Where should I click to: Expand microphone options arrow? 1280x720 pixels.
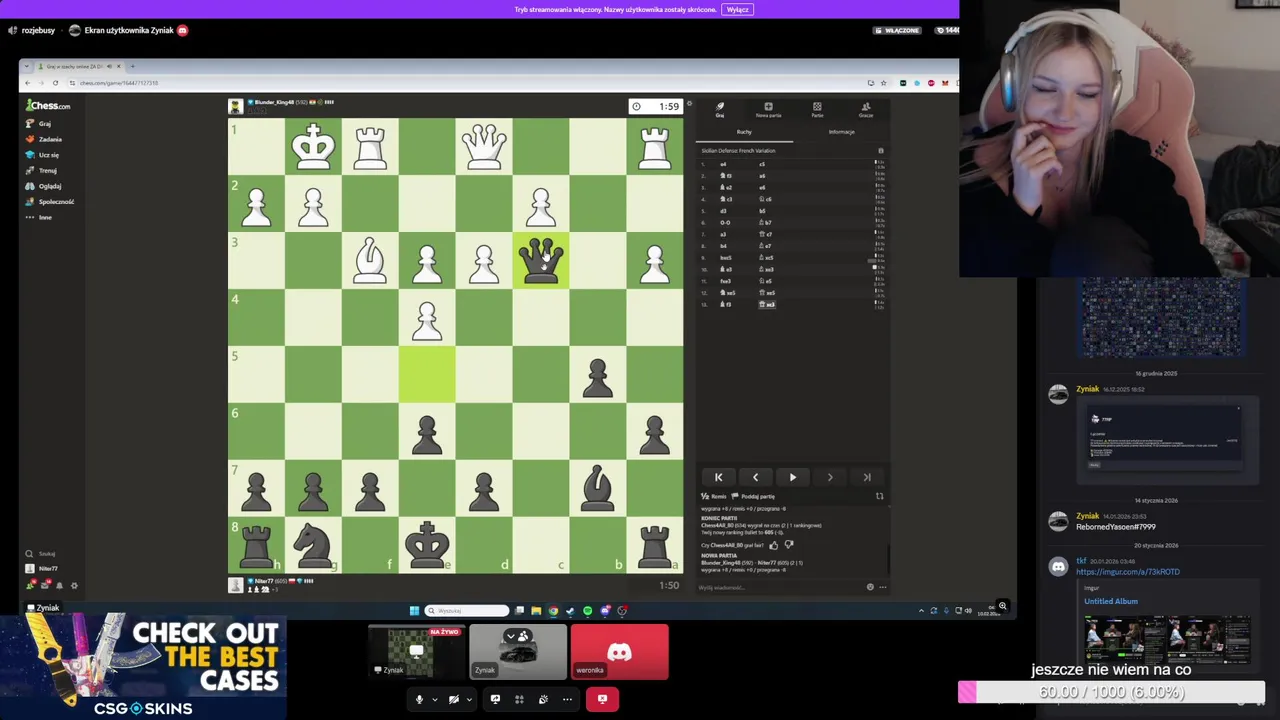click(434, 699)
